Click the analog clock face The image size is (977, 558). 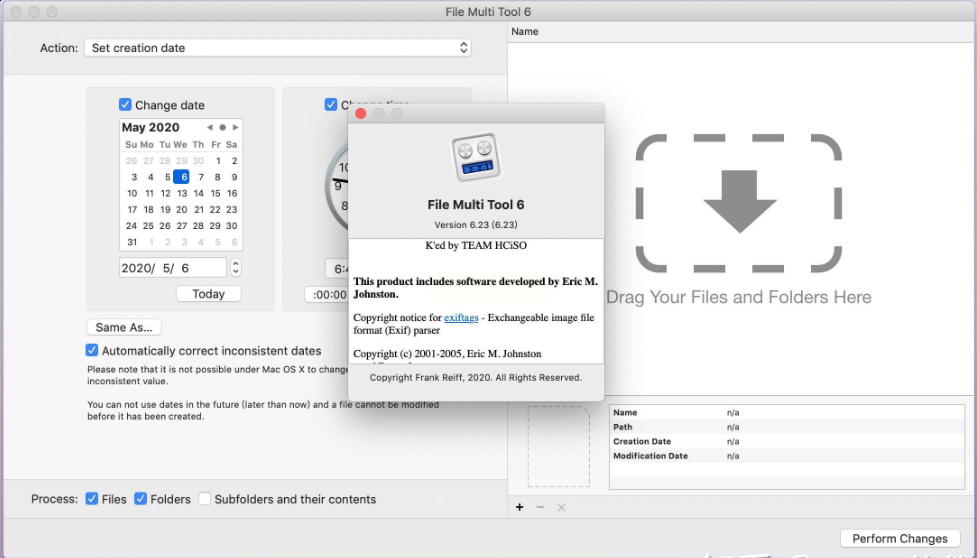[x=336, y=187]
